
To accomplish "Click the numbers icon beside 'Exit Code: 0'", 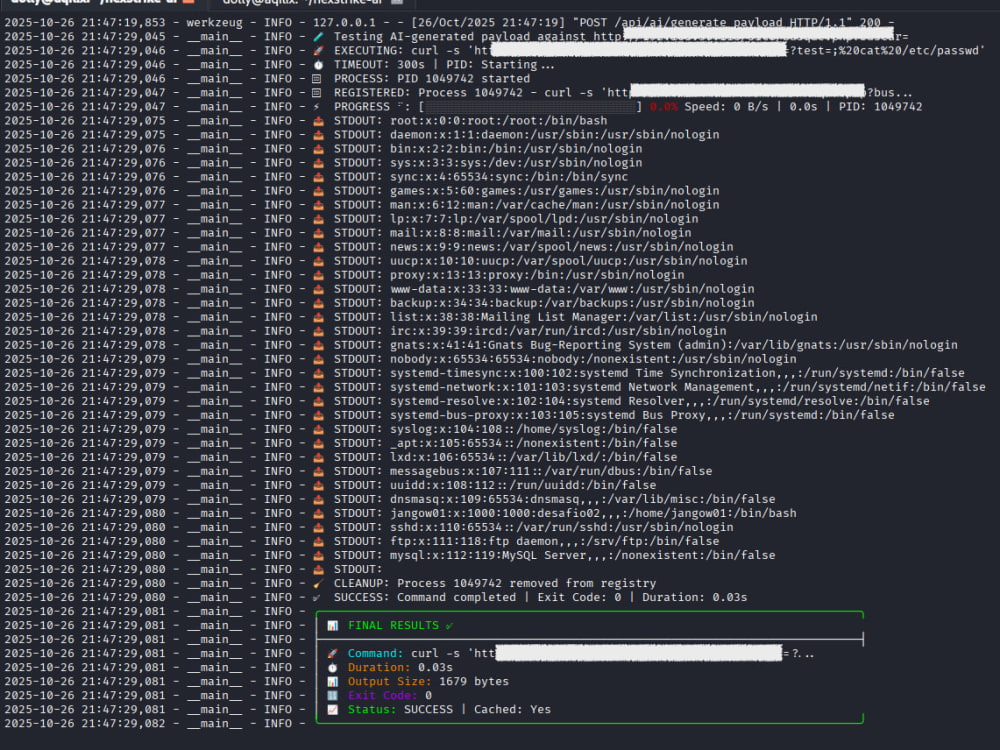I will click(332, 696).
